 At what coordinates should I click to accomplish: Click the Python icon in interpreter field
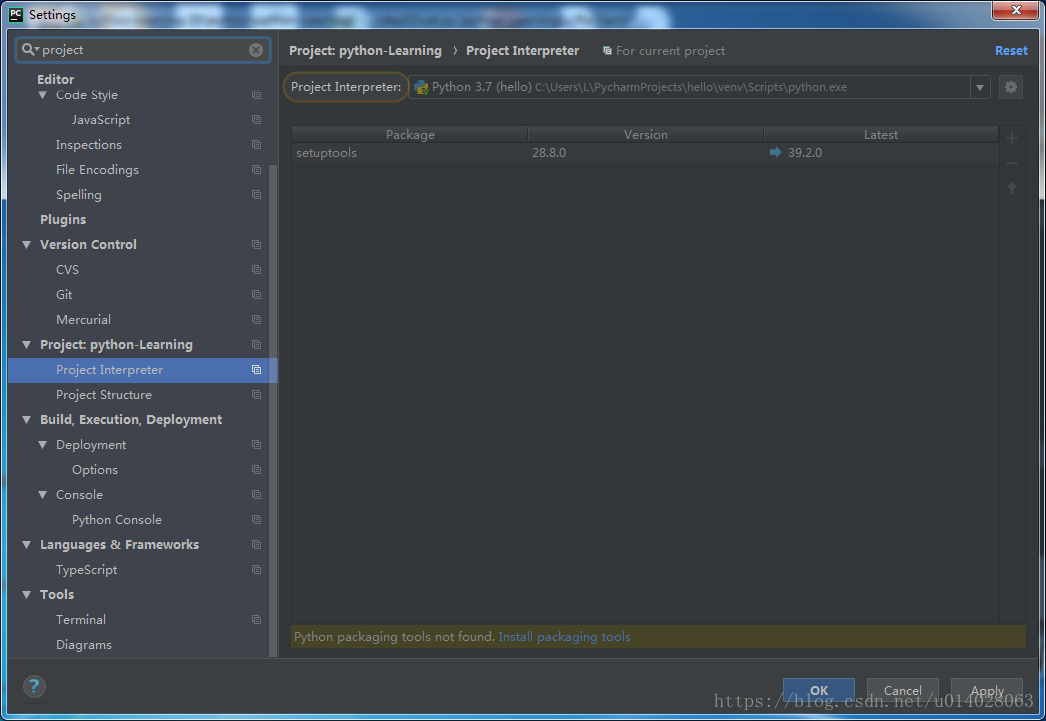point(421,87)
